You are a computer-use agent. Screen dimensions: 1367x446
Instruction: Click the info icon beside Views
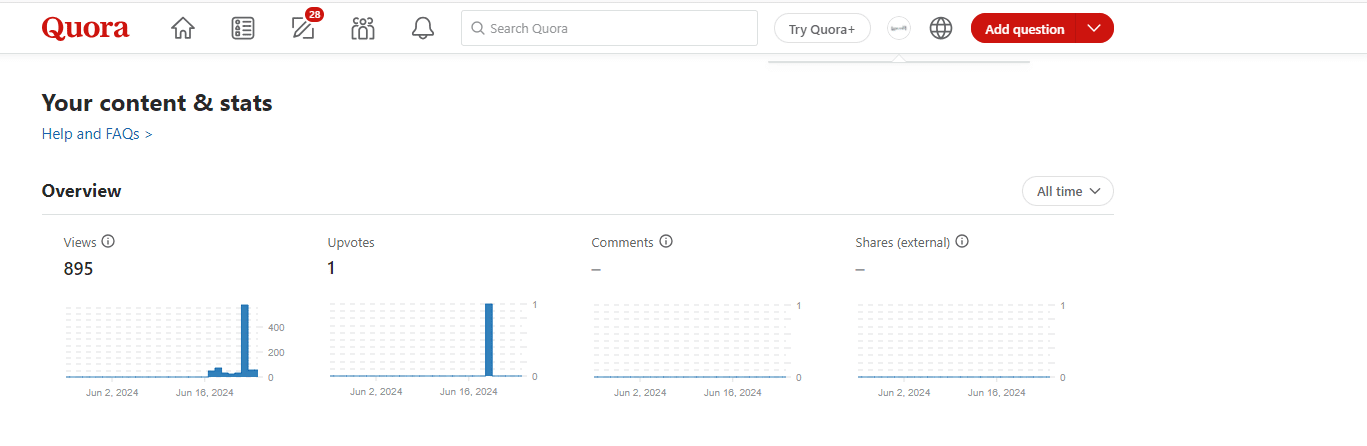(x=108, y=242)
